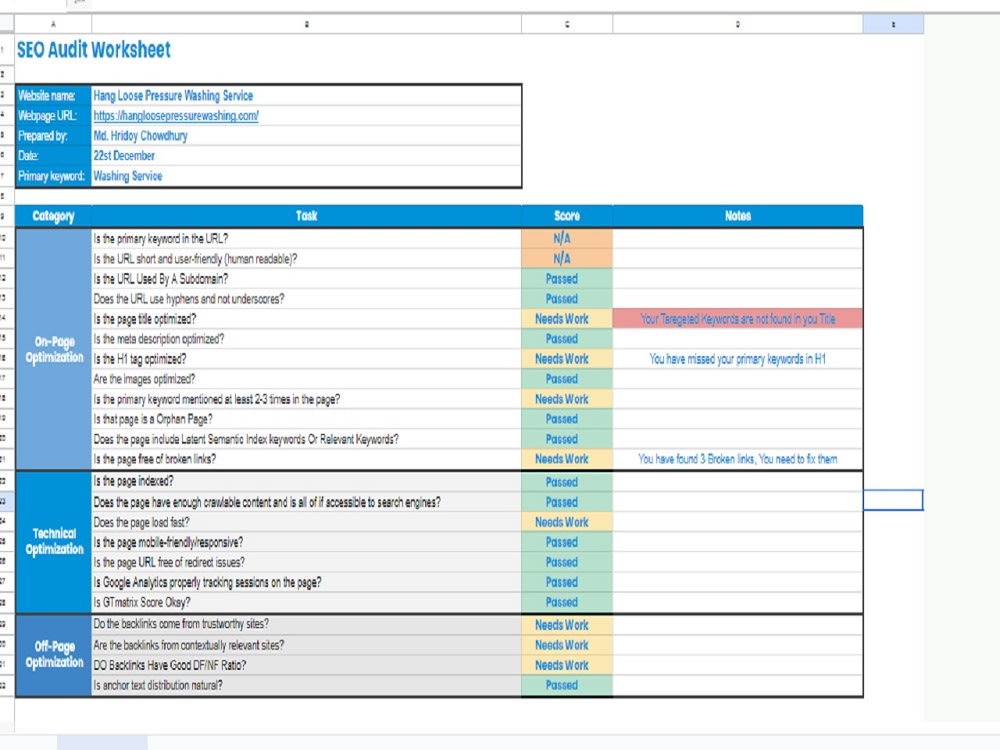Click note about 3 Broken links found
The height and width of the screenshot is (750, 1000).
738,459
